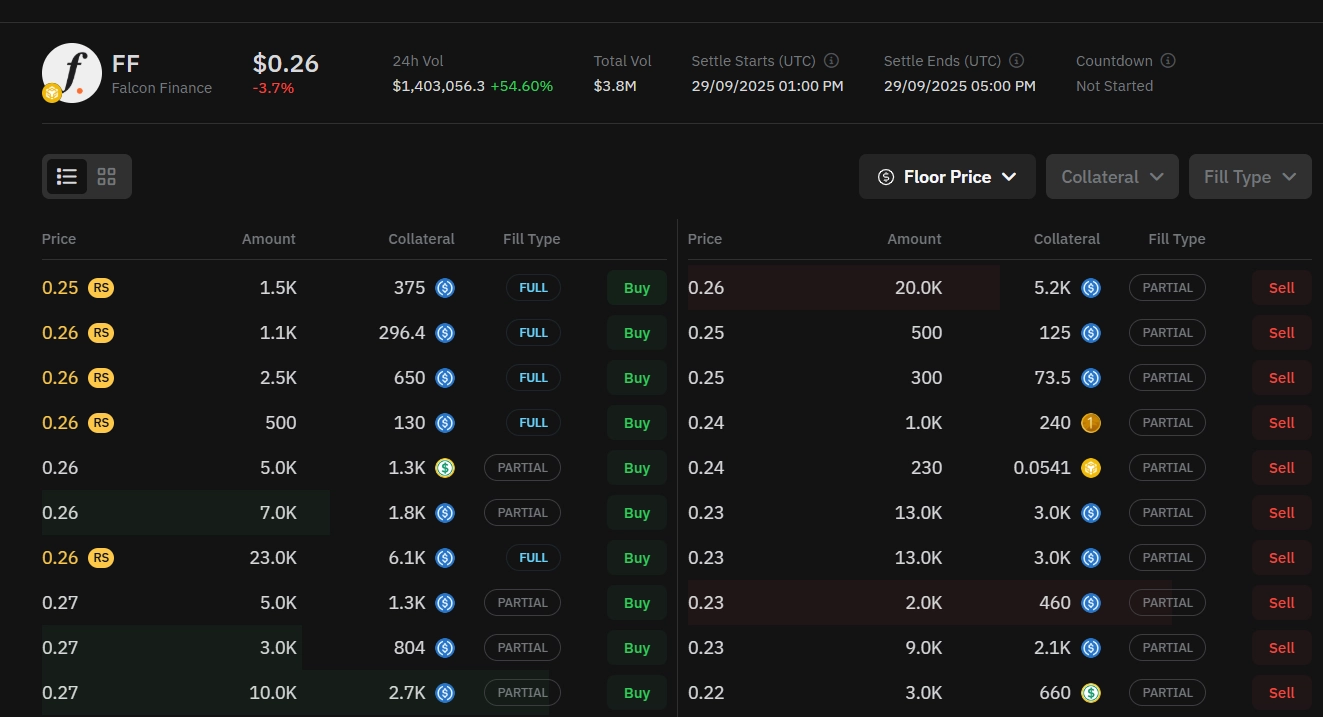Viewport: 1323px width, 717px height.
Task: Expand the Collateral filter
Action: (x=1111, y=176)
